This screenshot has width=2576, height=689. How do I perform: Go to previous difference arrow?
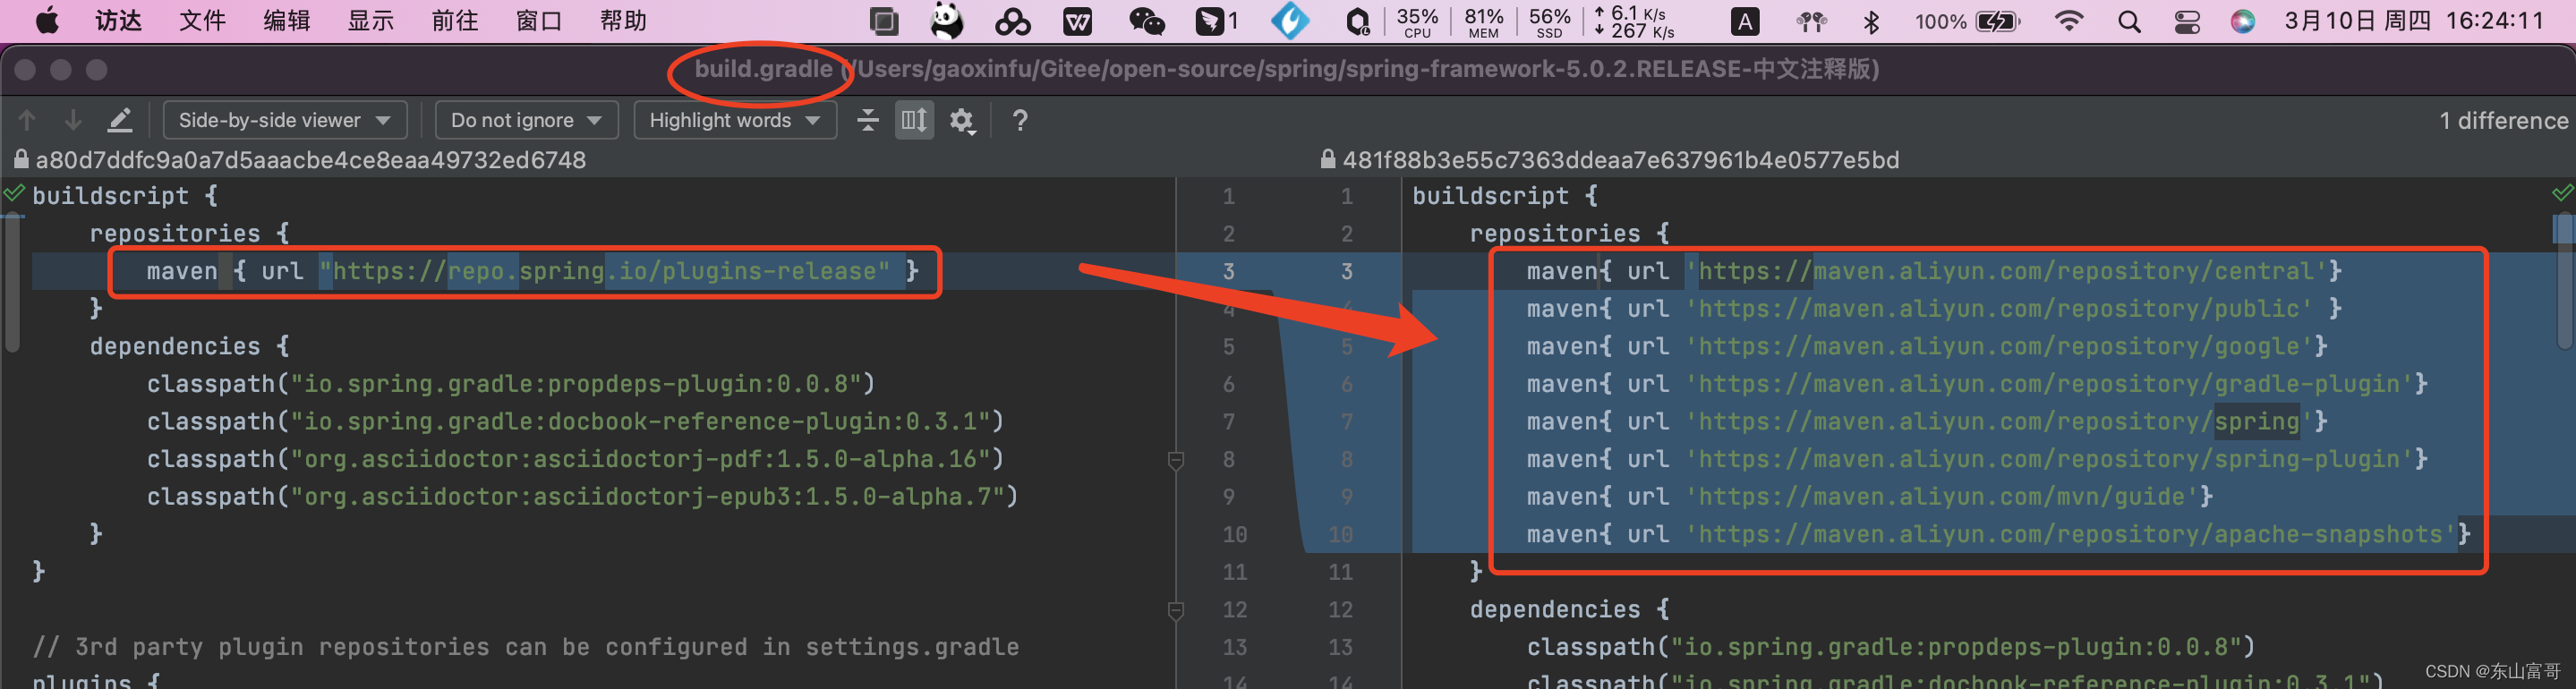27,120
